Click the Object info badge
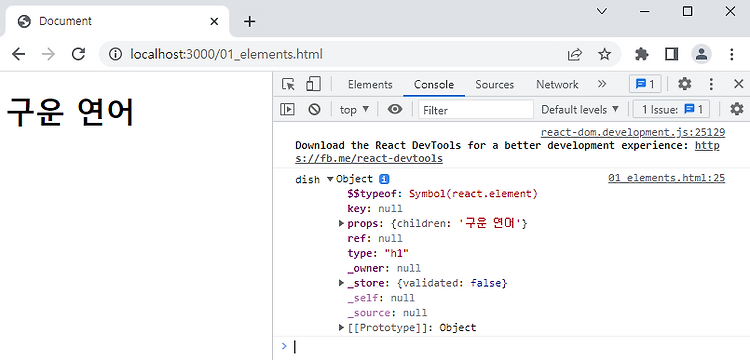Image resolution: width=750 pixels, height=360 pixels. coord(384,179)
